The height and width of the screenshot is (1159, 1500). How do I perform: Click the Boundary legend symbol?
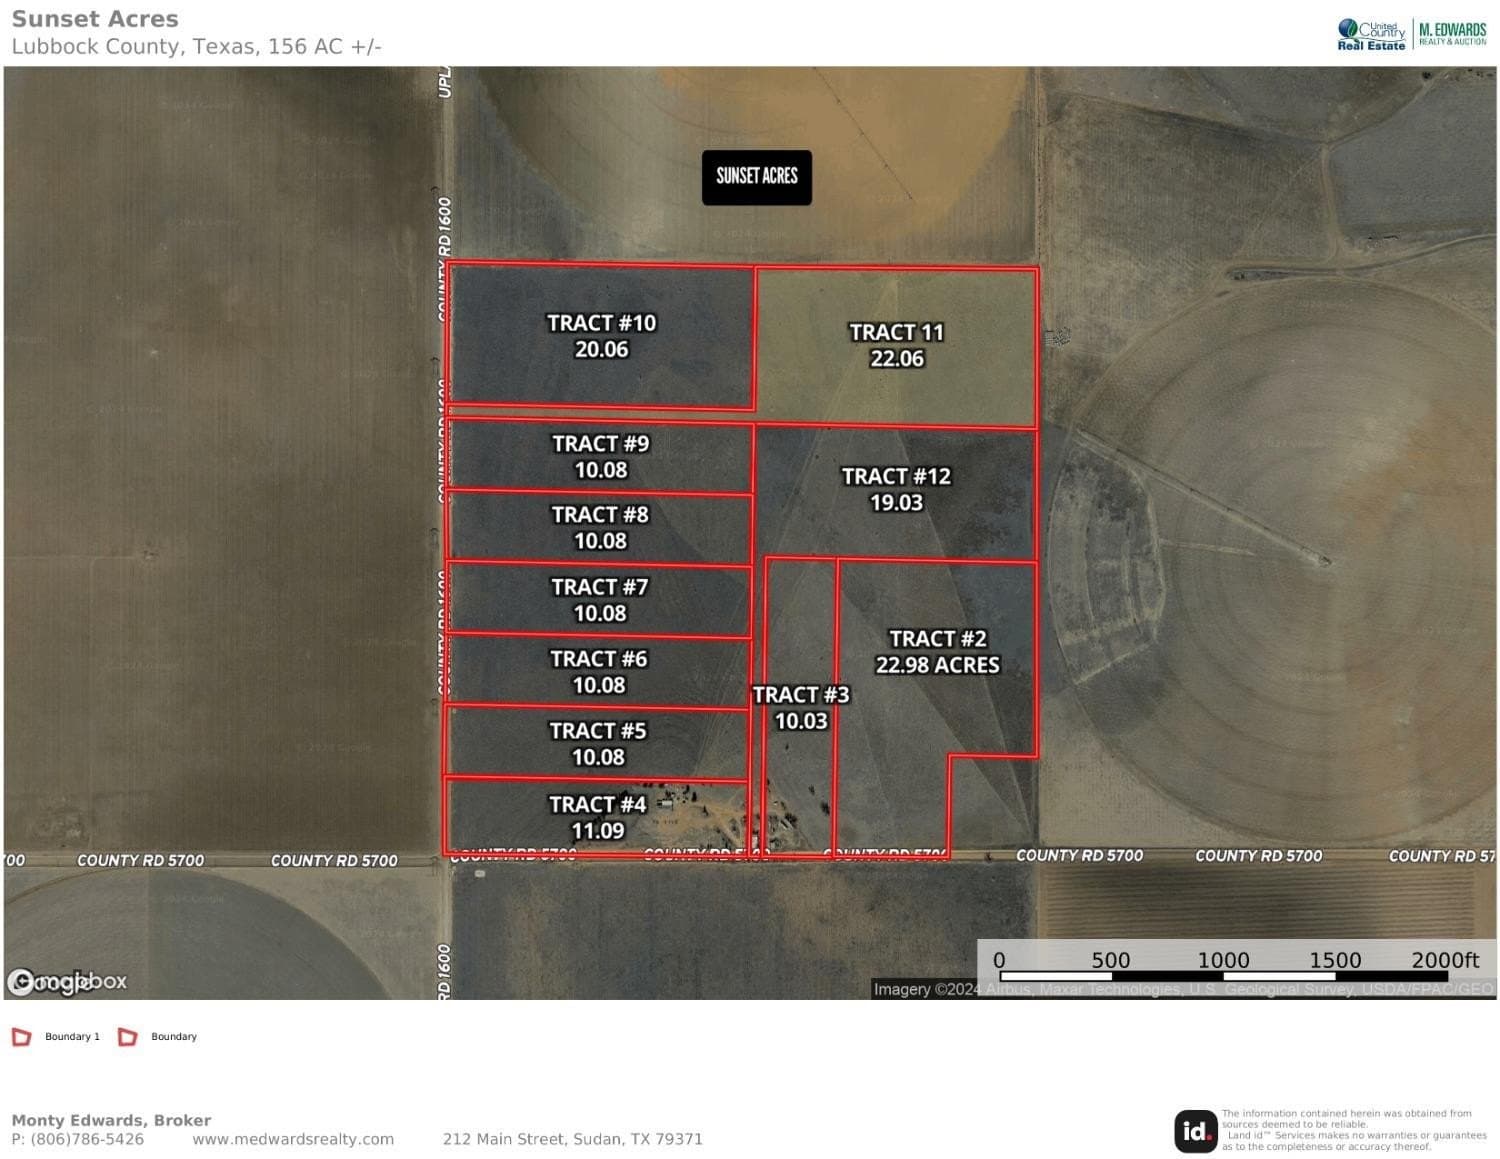click(127, 1036)
